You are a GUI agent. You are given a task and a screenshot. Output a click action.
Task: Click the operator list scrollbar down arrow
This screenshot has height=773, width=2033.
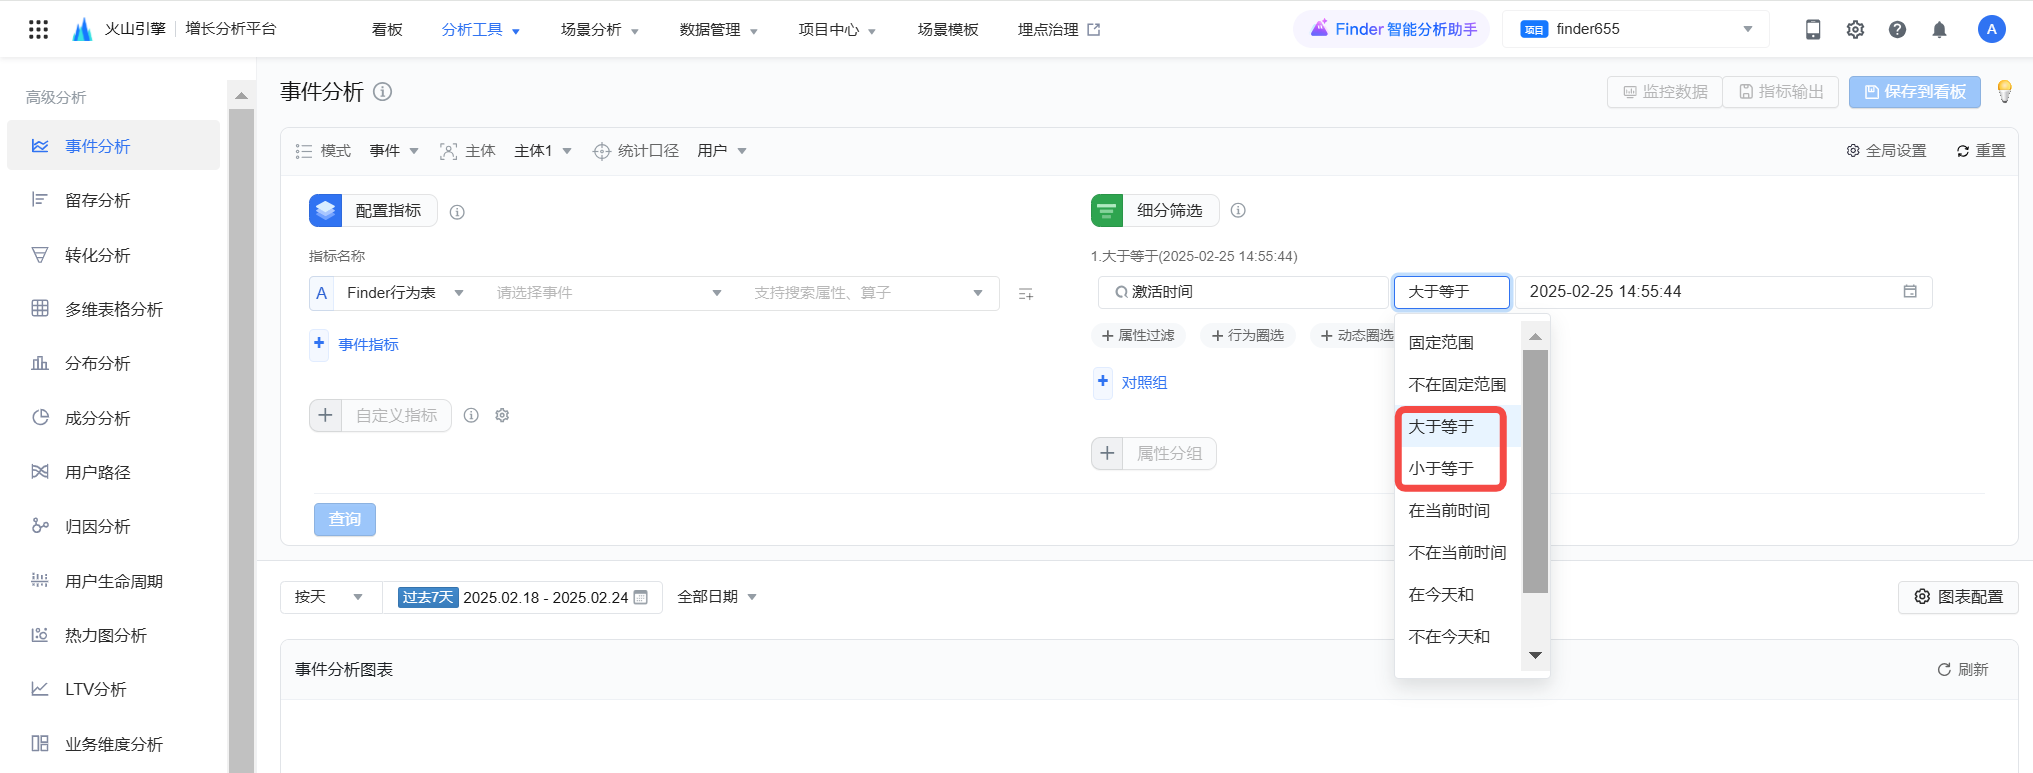[x=1535, y=656]
